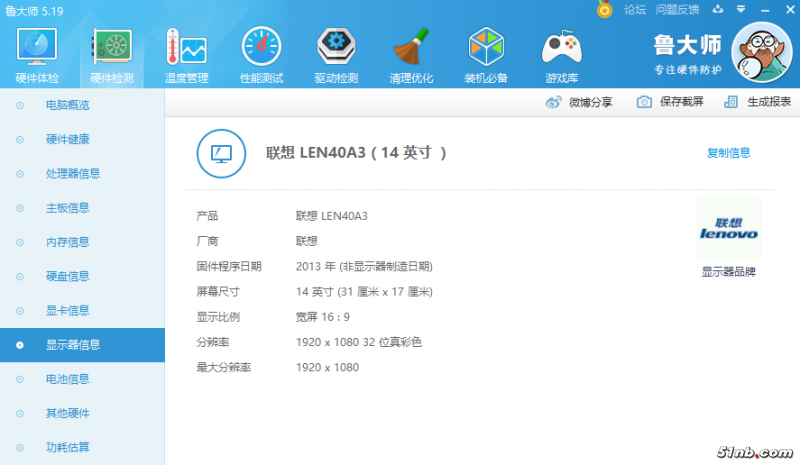Click resolution value 1920 x 1080 32 位真彩色

pyautogui.click(x=359, y=342)
